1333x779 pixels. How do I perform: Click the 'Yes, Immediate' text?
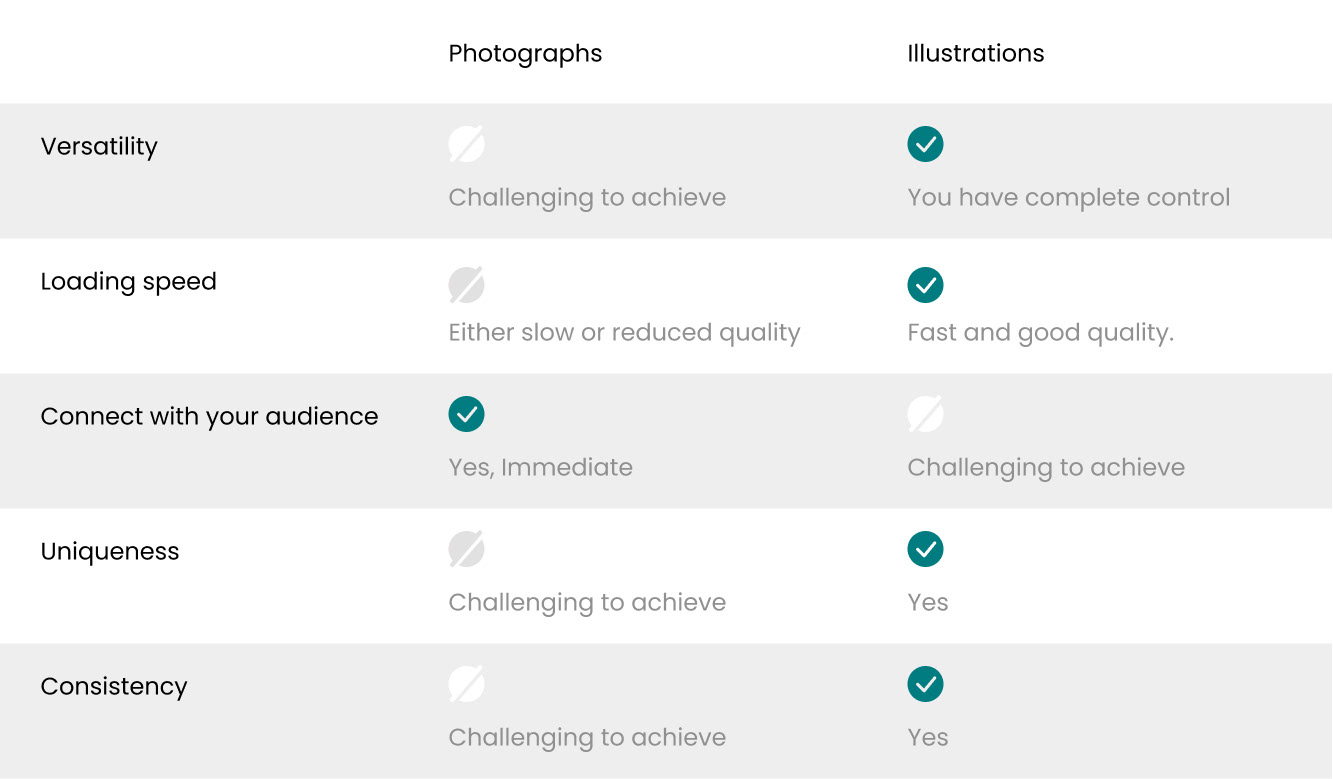540,468
